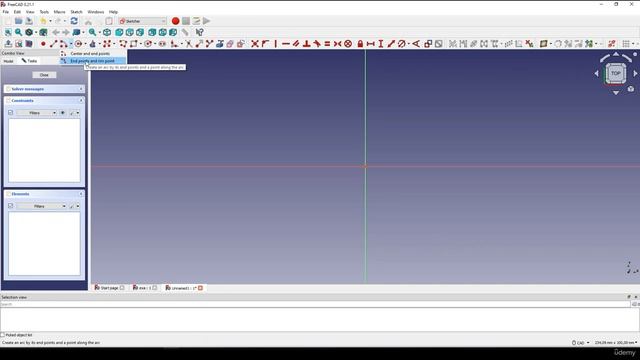Click the Undo arrow icon
Viewport: 640px width, 360px height.
[x=43, y=21]
